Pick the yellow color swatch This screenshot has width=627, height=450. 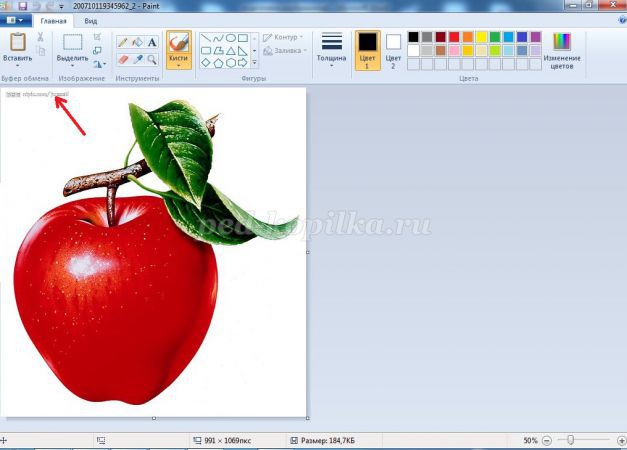coord(481,37)
